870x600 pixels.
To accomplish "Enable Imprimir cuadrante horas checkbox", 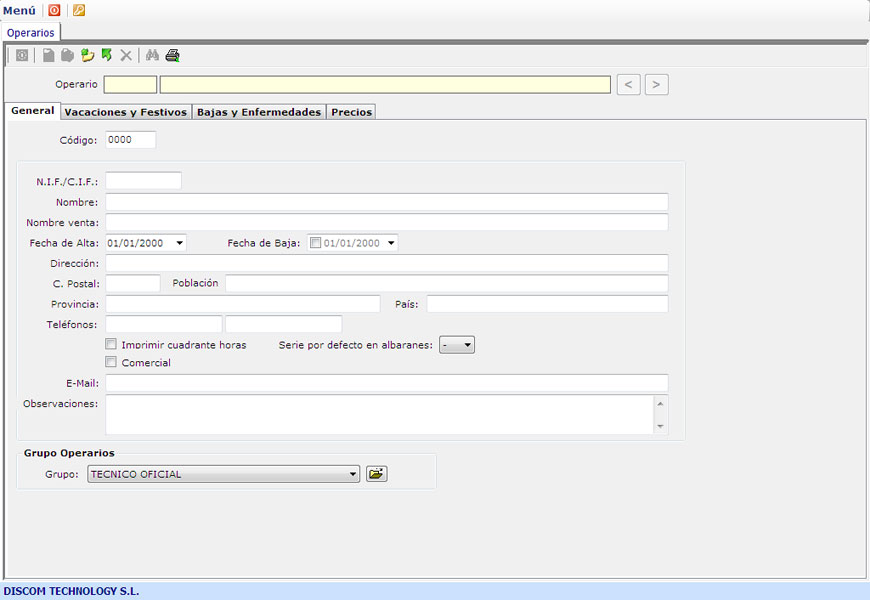I will 111,344.
